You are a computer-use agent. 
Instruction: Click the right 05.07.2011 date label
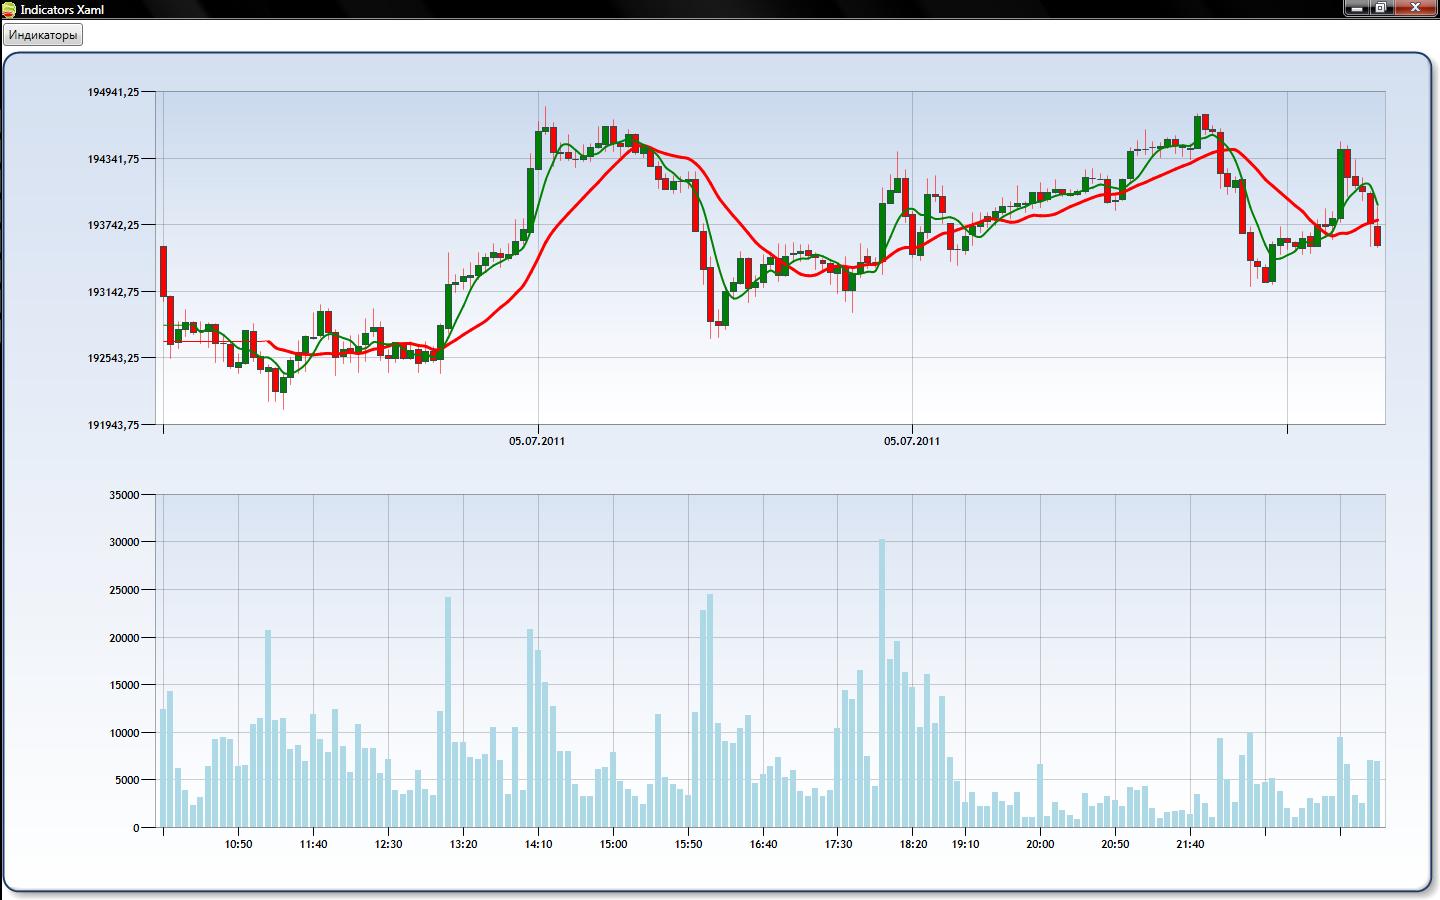click(912, 441)
